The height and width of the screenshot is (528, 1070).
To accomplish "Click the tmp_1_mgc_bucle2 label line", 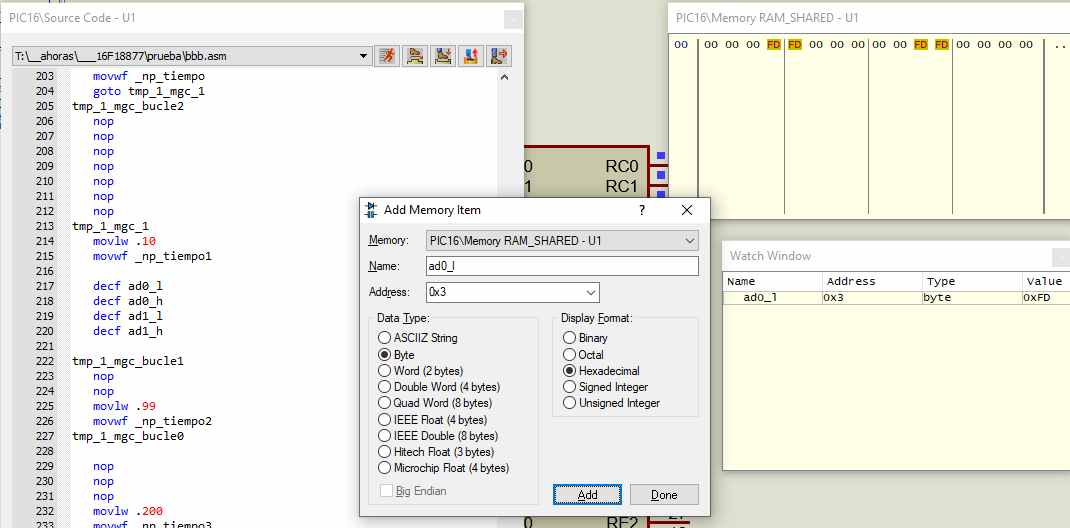I will pos(128,106).
